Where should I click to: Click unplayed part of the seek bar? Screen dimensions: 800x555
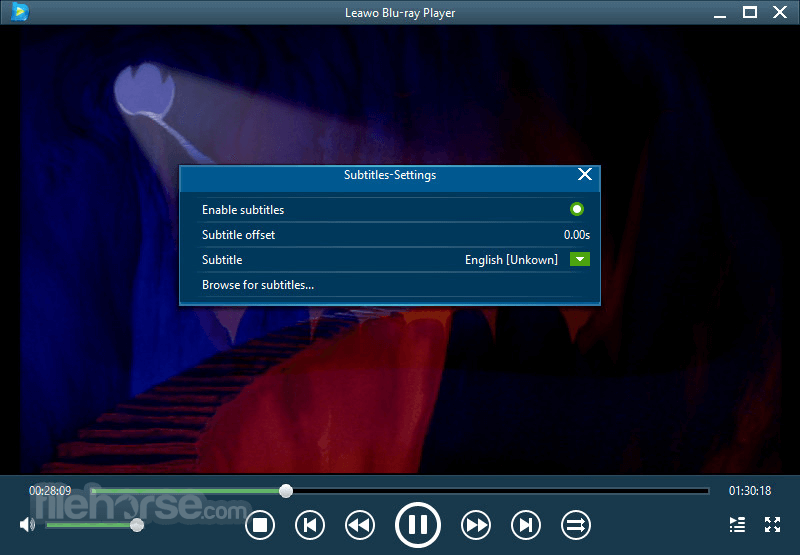click(501, 491)
